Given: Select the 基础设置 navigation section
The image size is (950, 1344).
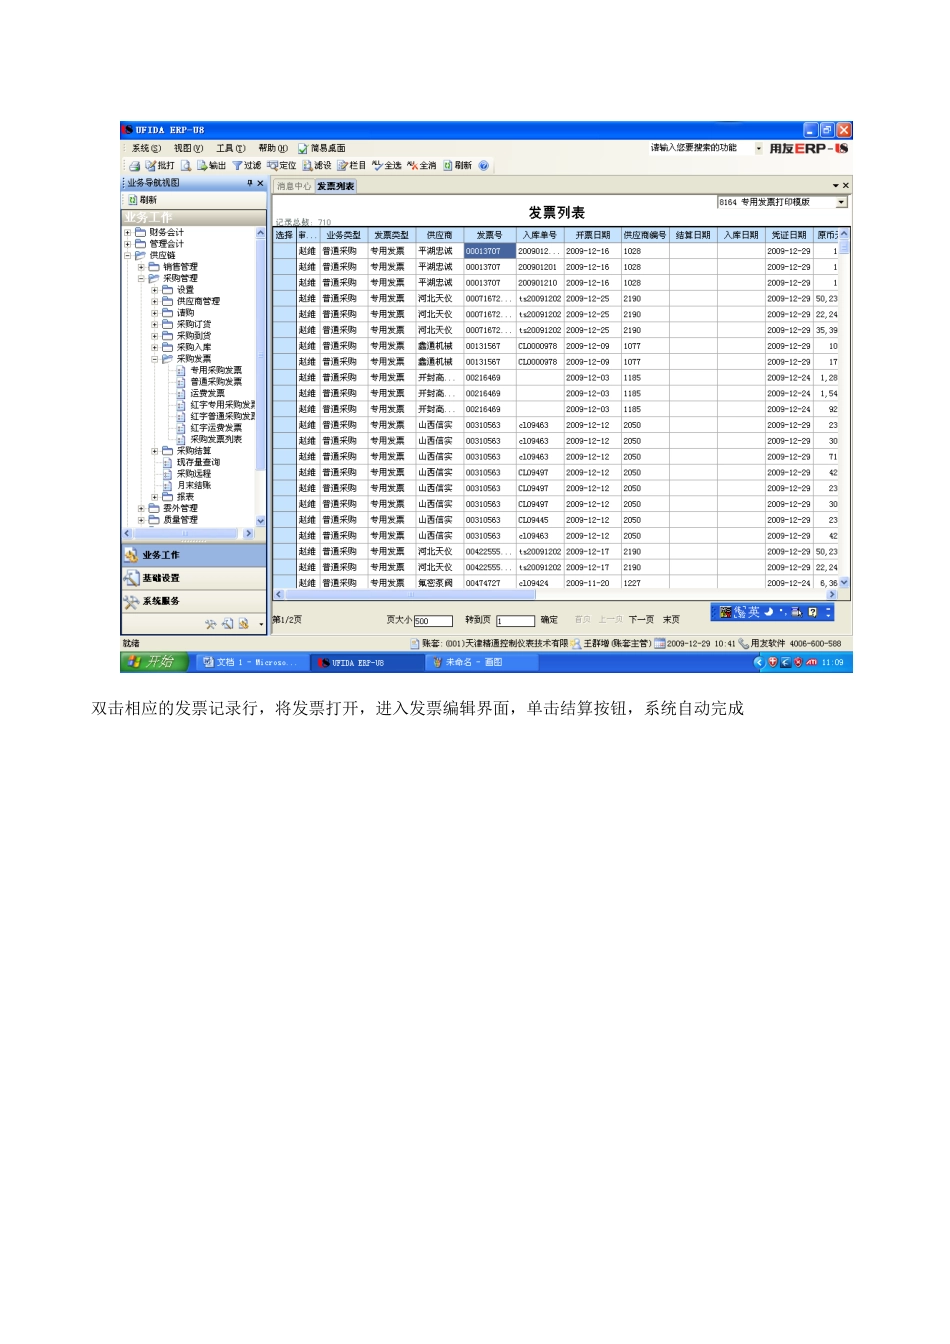Looking at the screenshot, I should tap(194, 578).
